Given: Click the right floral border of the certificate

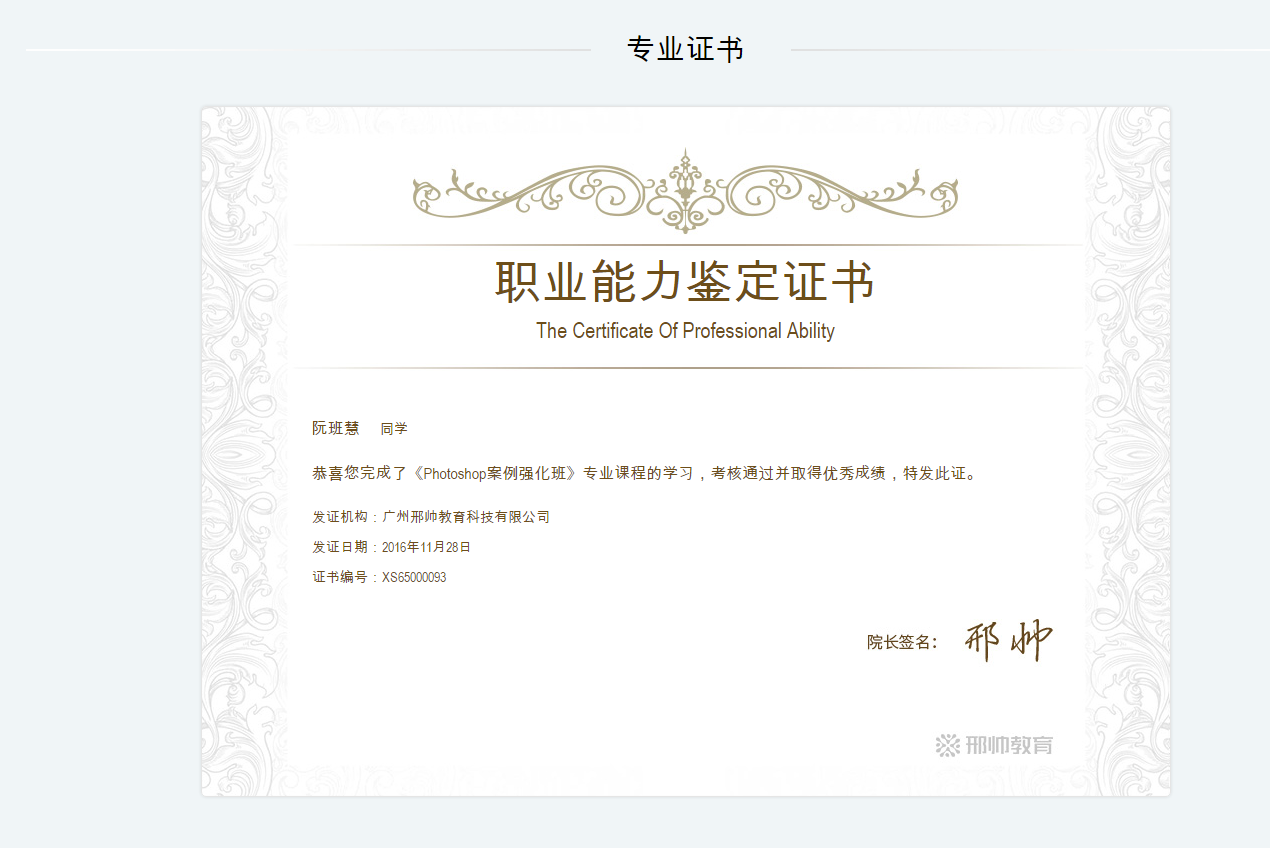Looking at the screenshot, I should click(x=1128, y=450).
